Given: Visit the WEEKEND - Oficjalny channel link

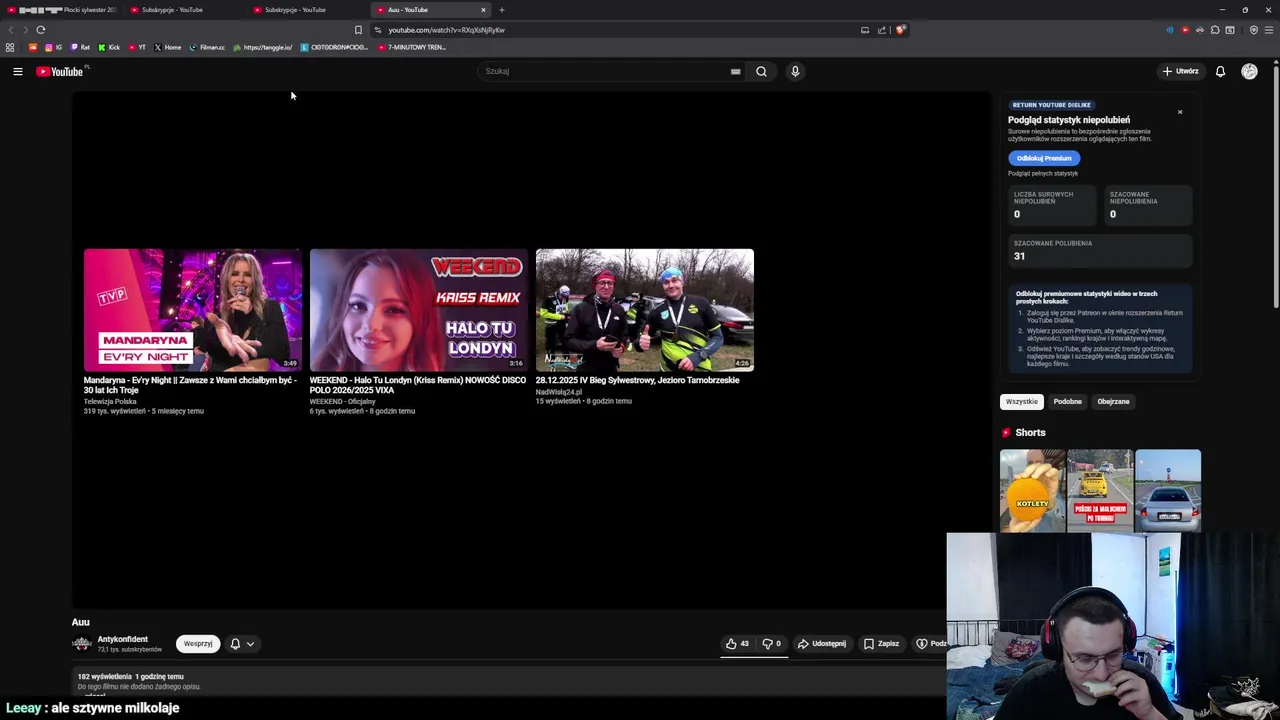Looking at the screenshot, I should pyautogui.click(x=342, y=401).
